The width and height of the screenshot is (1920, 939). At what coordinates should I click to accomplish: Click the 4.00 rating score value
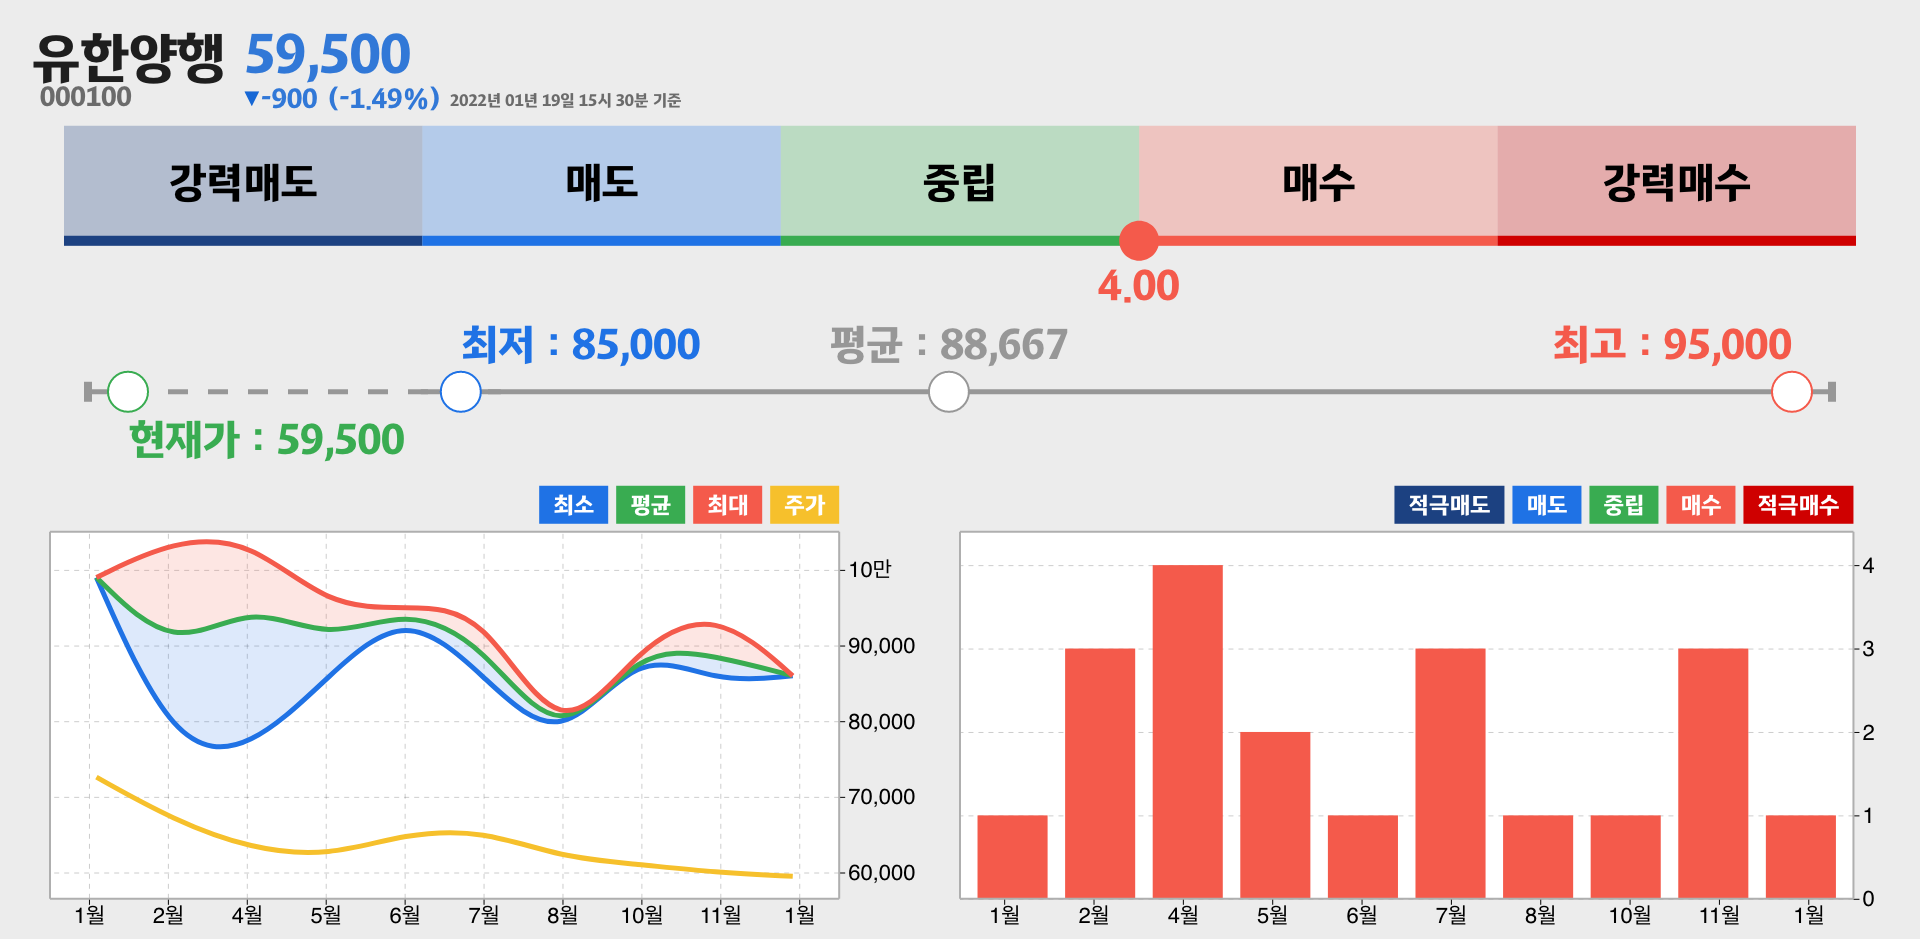(1139, 286)
